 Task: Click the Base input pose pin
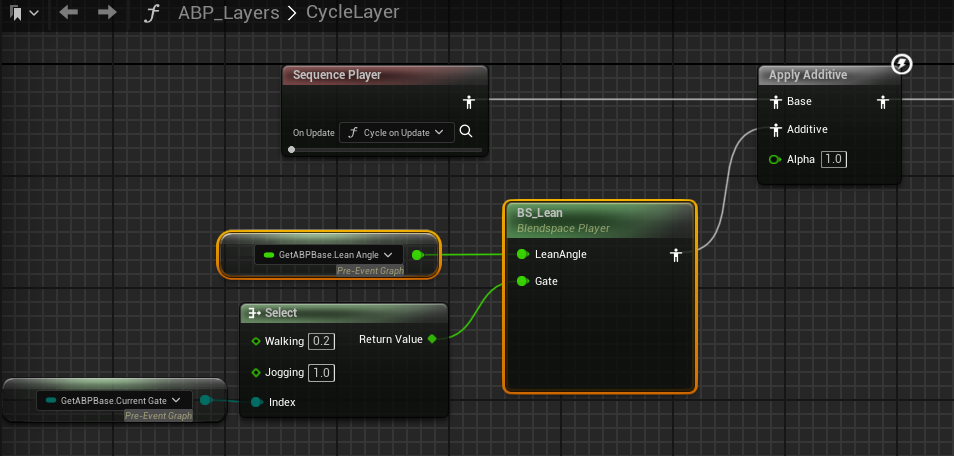click(x=775, y=102)
